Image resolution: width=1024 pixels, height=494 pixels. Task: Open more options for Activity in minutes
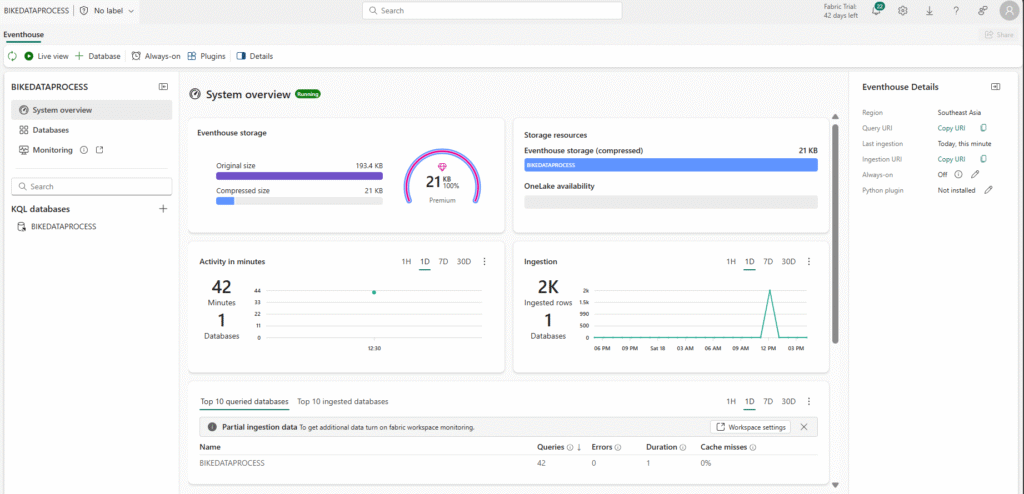485,261
